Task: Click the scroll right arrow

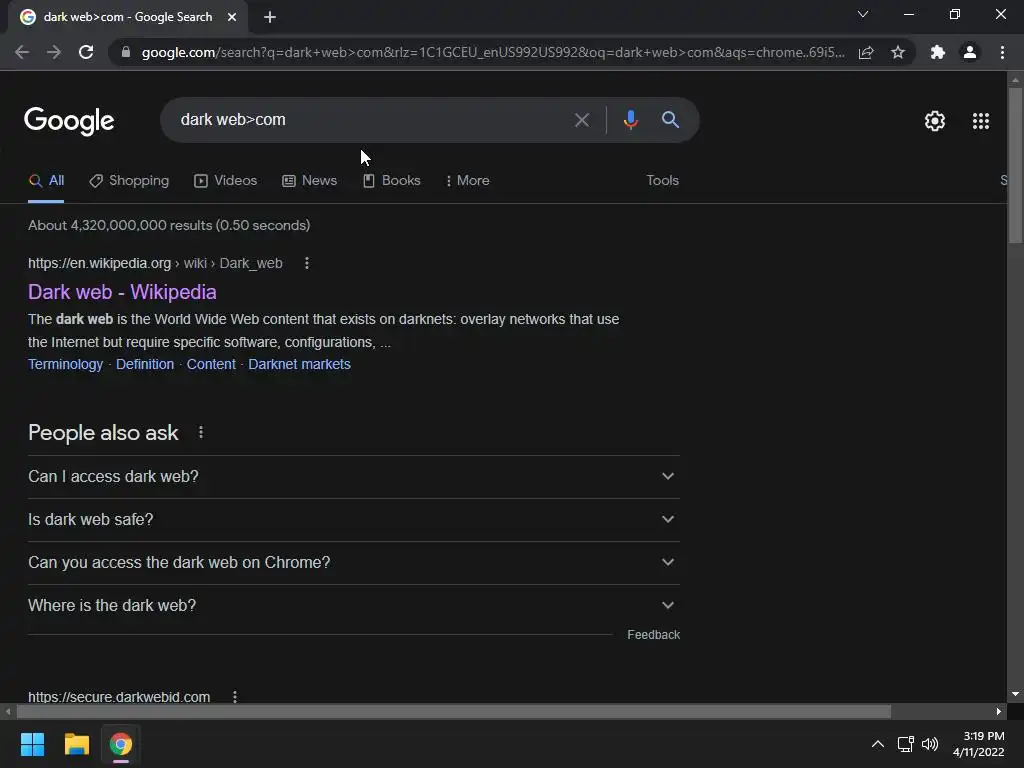Action: (999, 711)
